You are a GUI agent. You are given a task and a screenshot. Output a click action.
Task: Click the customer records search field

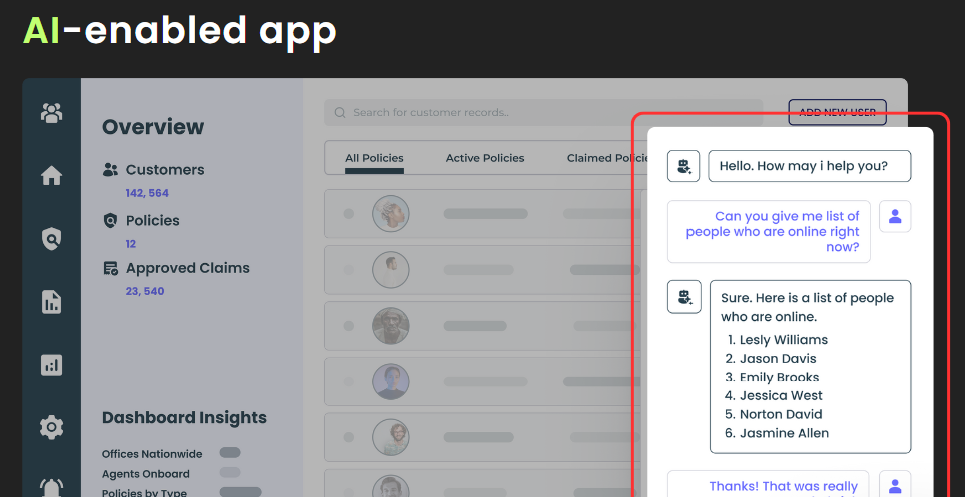[x=540, y=113]
